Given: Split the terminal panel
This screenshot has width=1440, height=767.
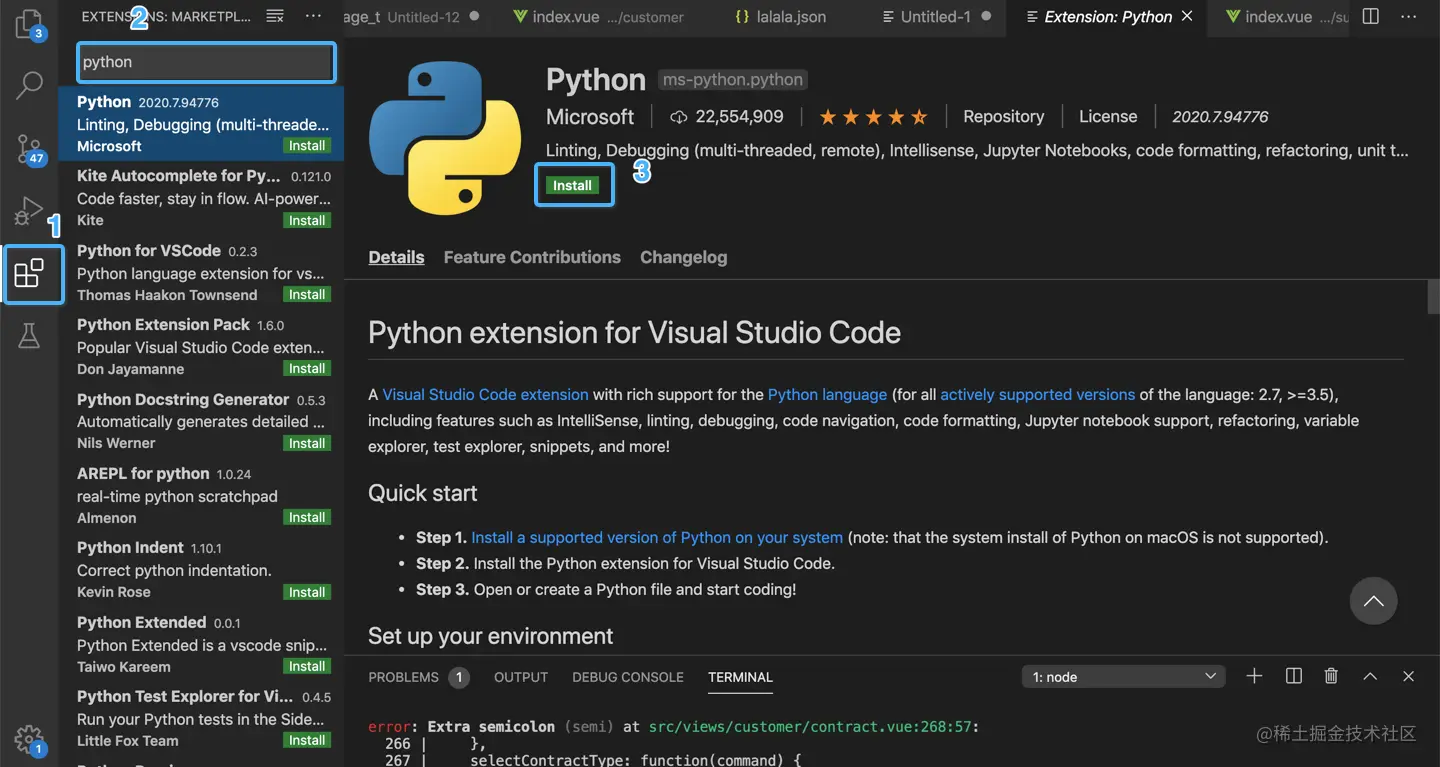Looking at the screenshot, I should coord(1293,677).
